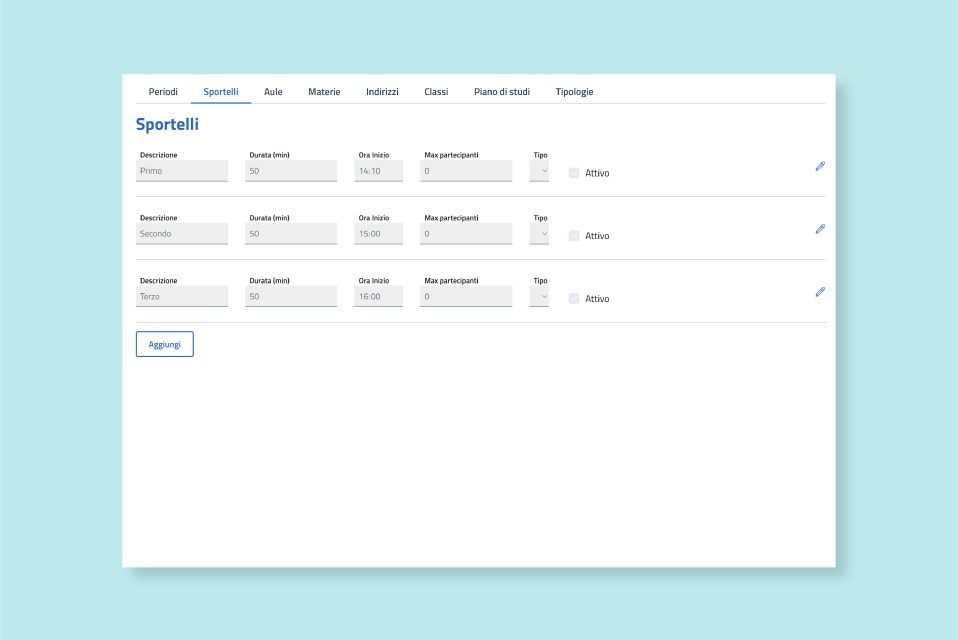Viewport: 958px width, 640px height.
Task: Click Durata field in Secondo row
Action: point(291,234)
